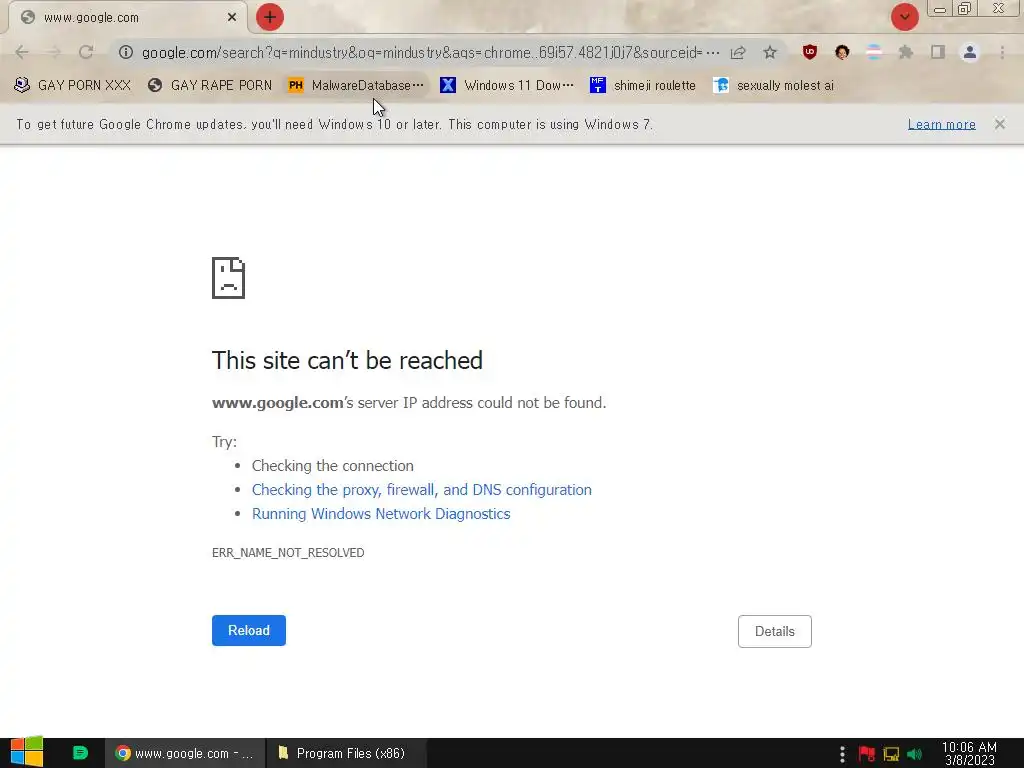This screenshot has width=1024, height=768.
Task: Open the uBlock Origin extension icon
Action: (x=810, y=52)
